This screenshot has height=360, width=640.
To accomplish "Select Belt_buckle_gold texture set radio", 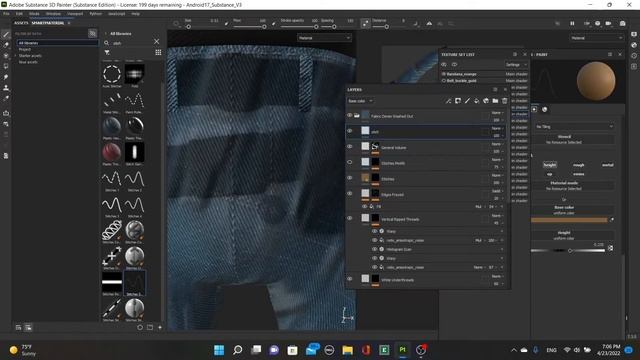I will 444,81.
